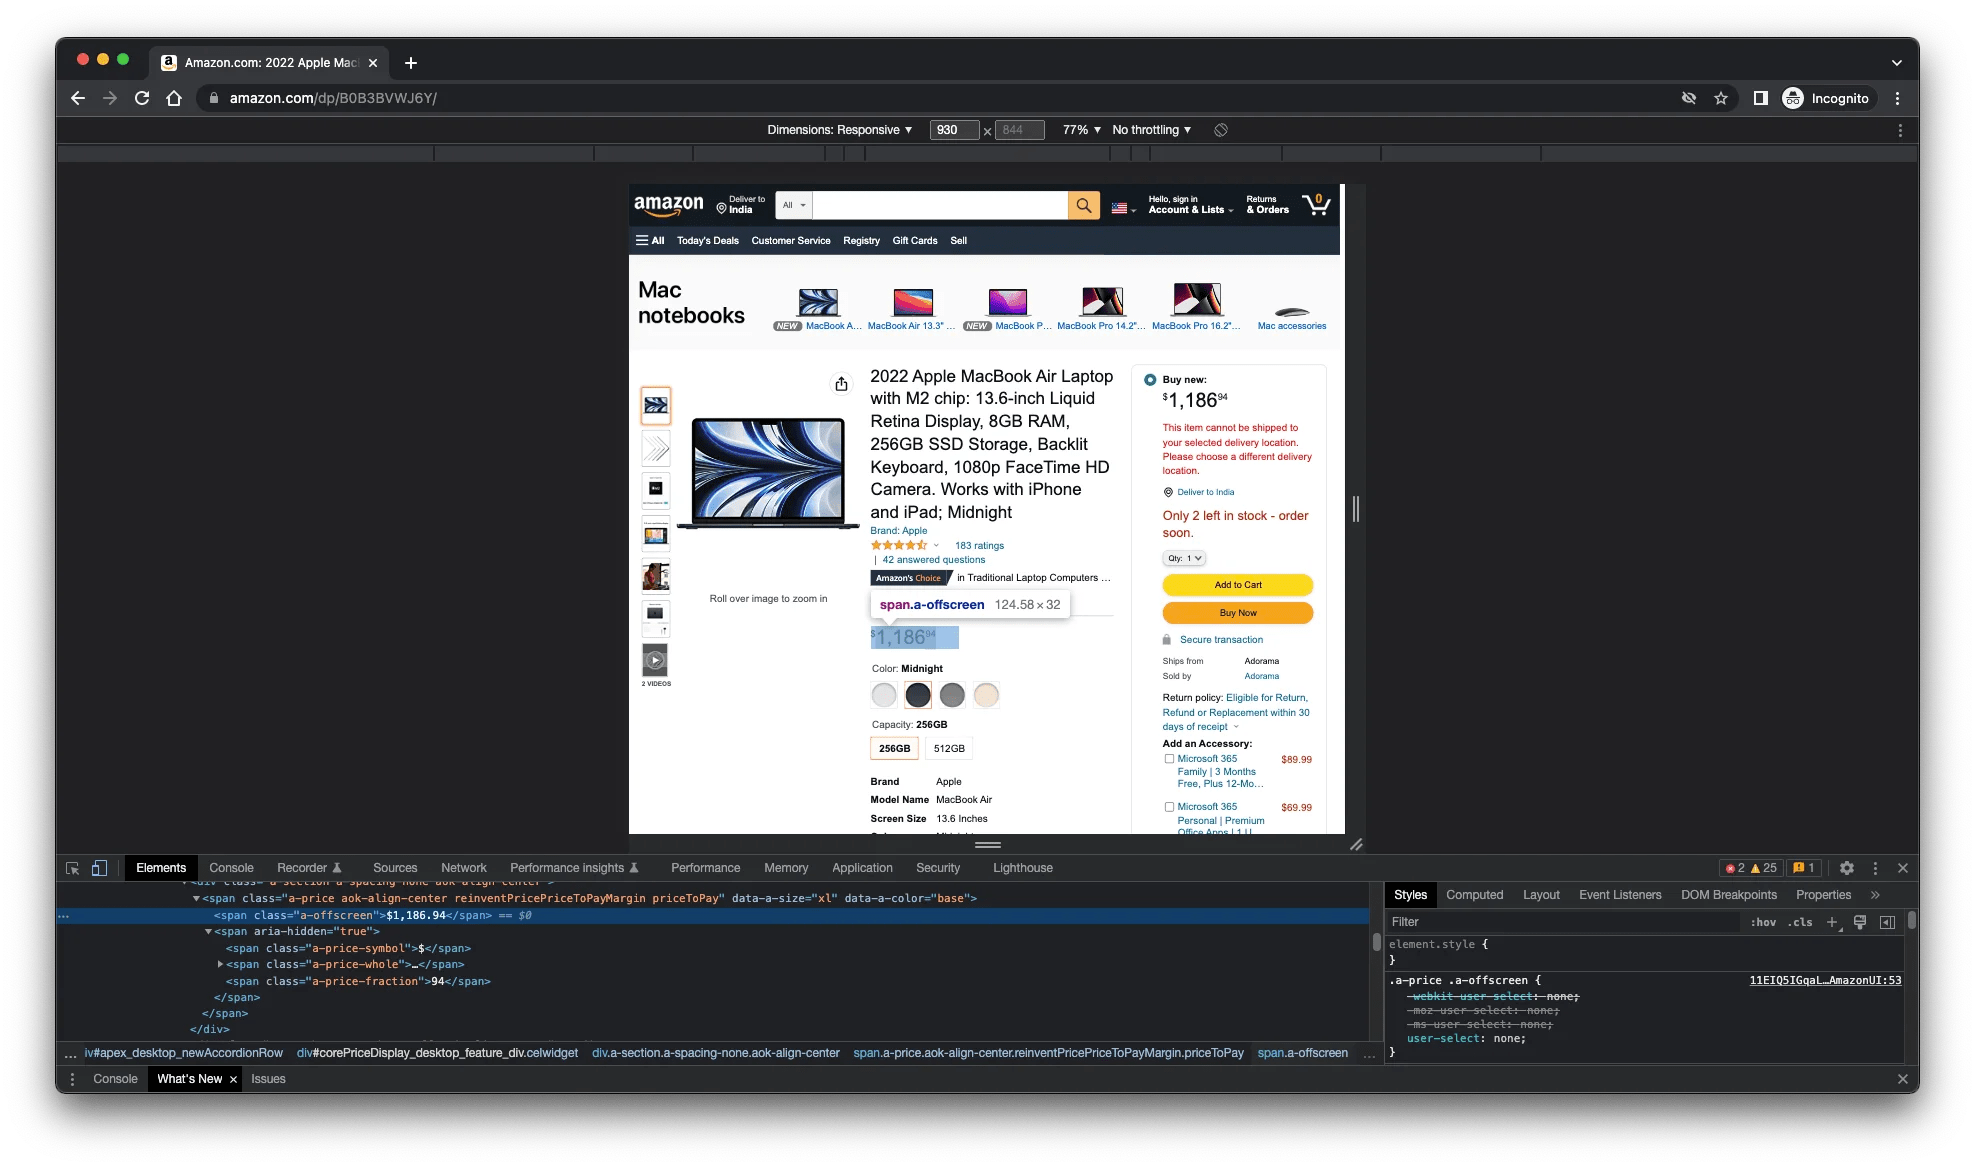Open the hamburger All menu on Amazon
This screenshot has height=1167, width=1975.
(x=649, y=240)
